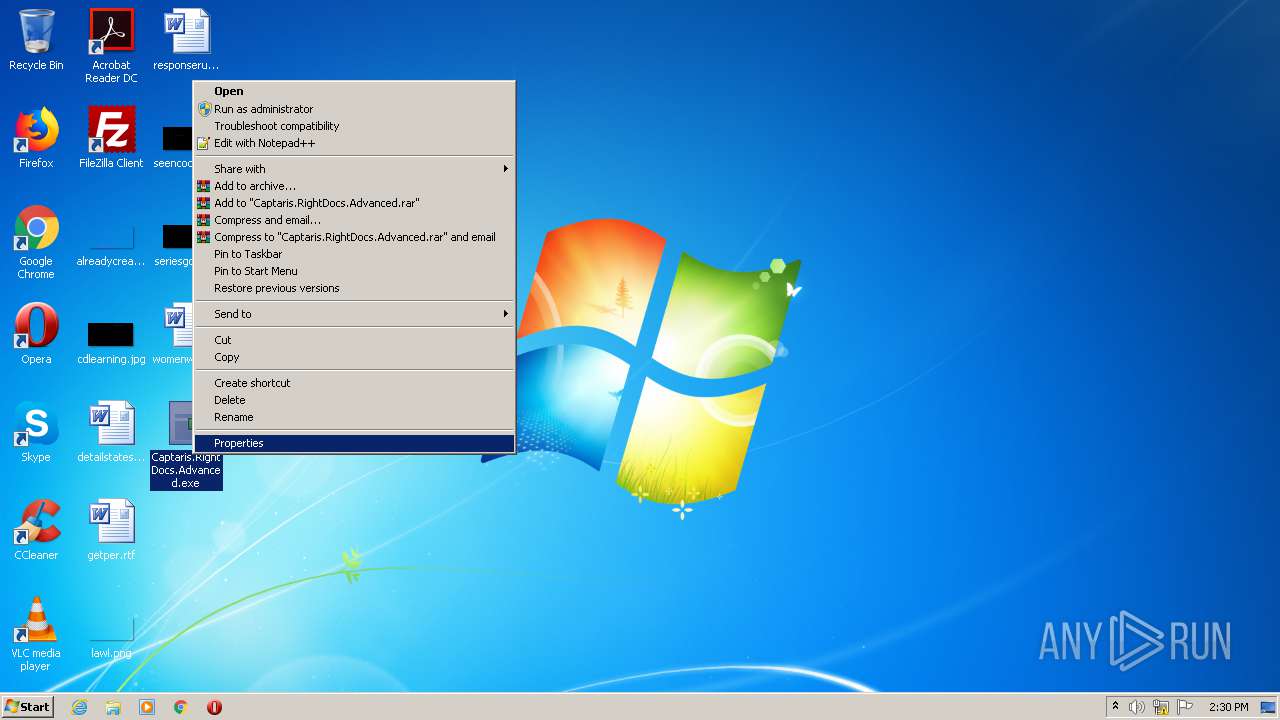
Task: Select the Firefox desktop shortcut
Action: (36, 138)
